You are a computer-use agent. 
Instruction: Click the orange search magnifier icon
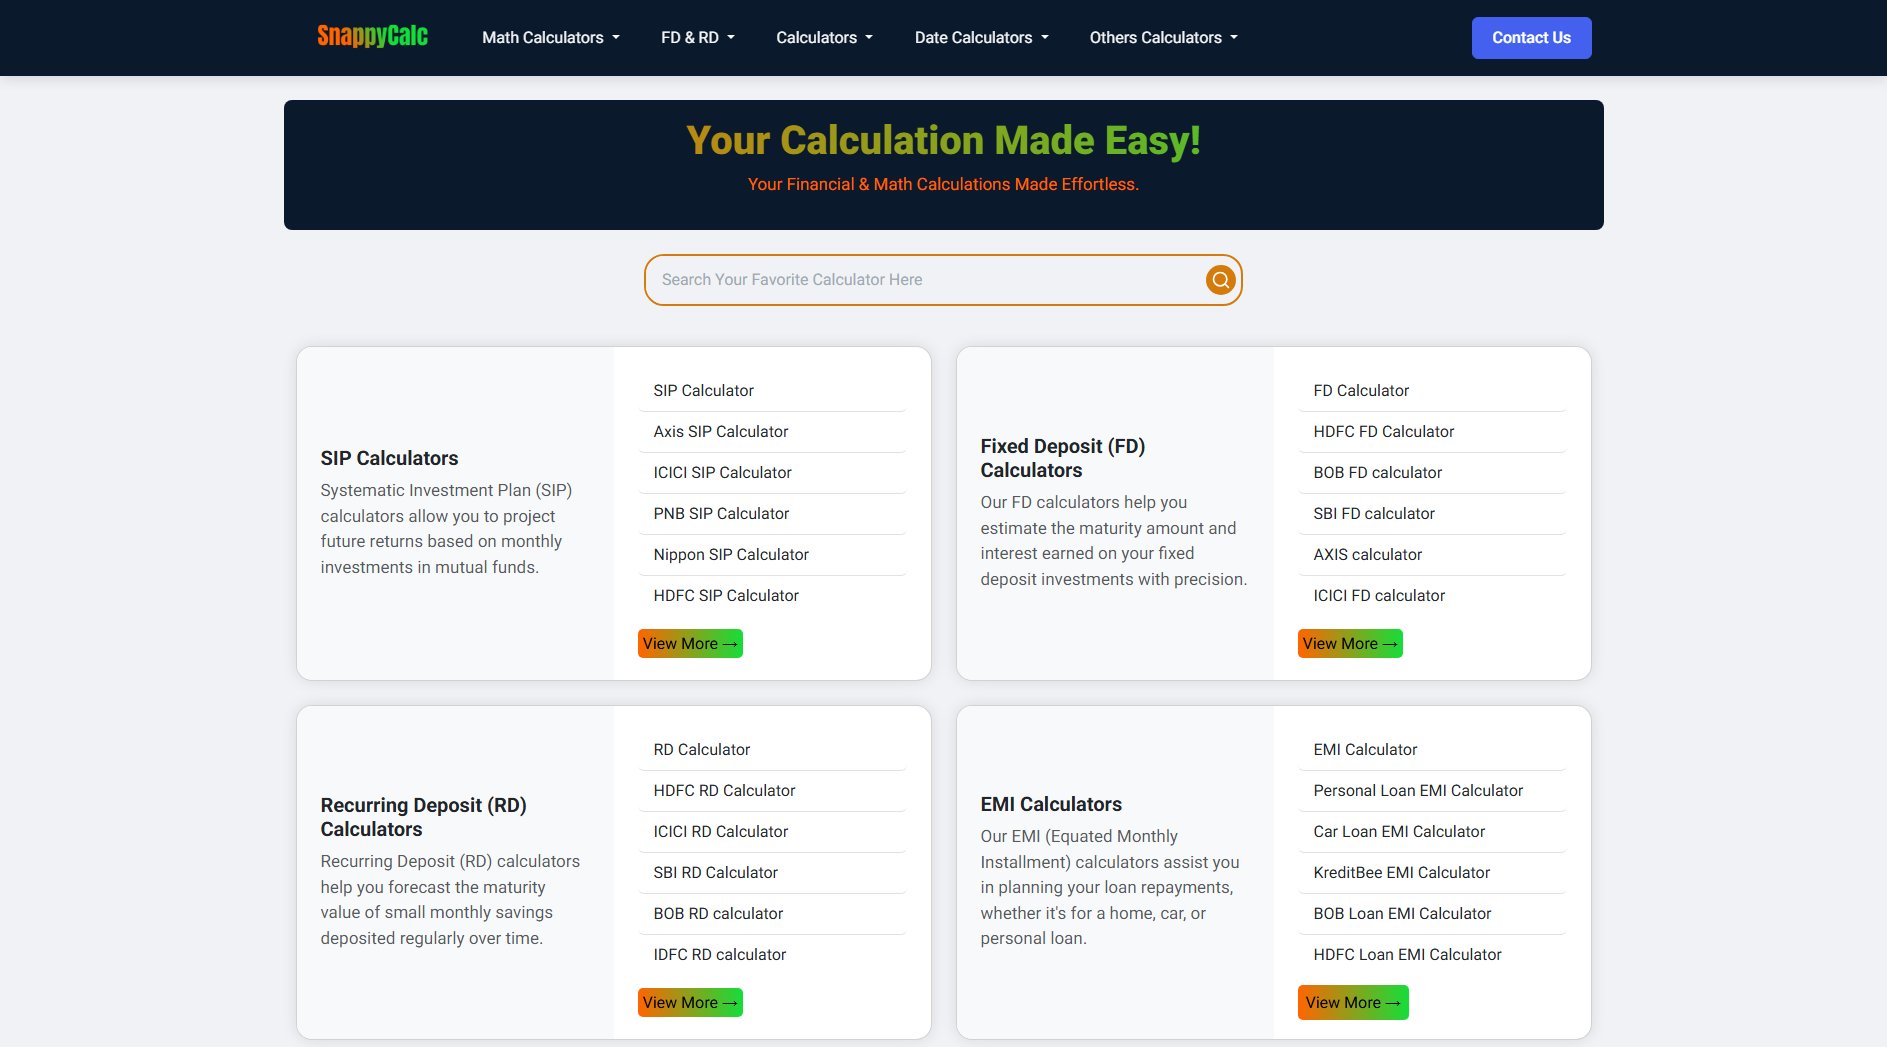coord(1220,280)
